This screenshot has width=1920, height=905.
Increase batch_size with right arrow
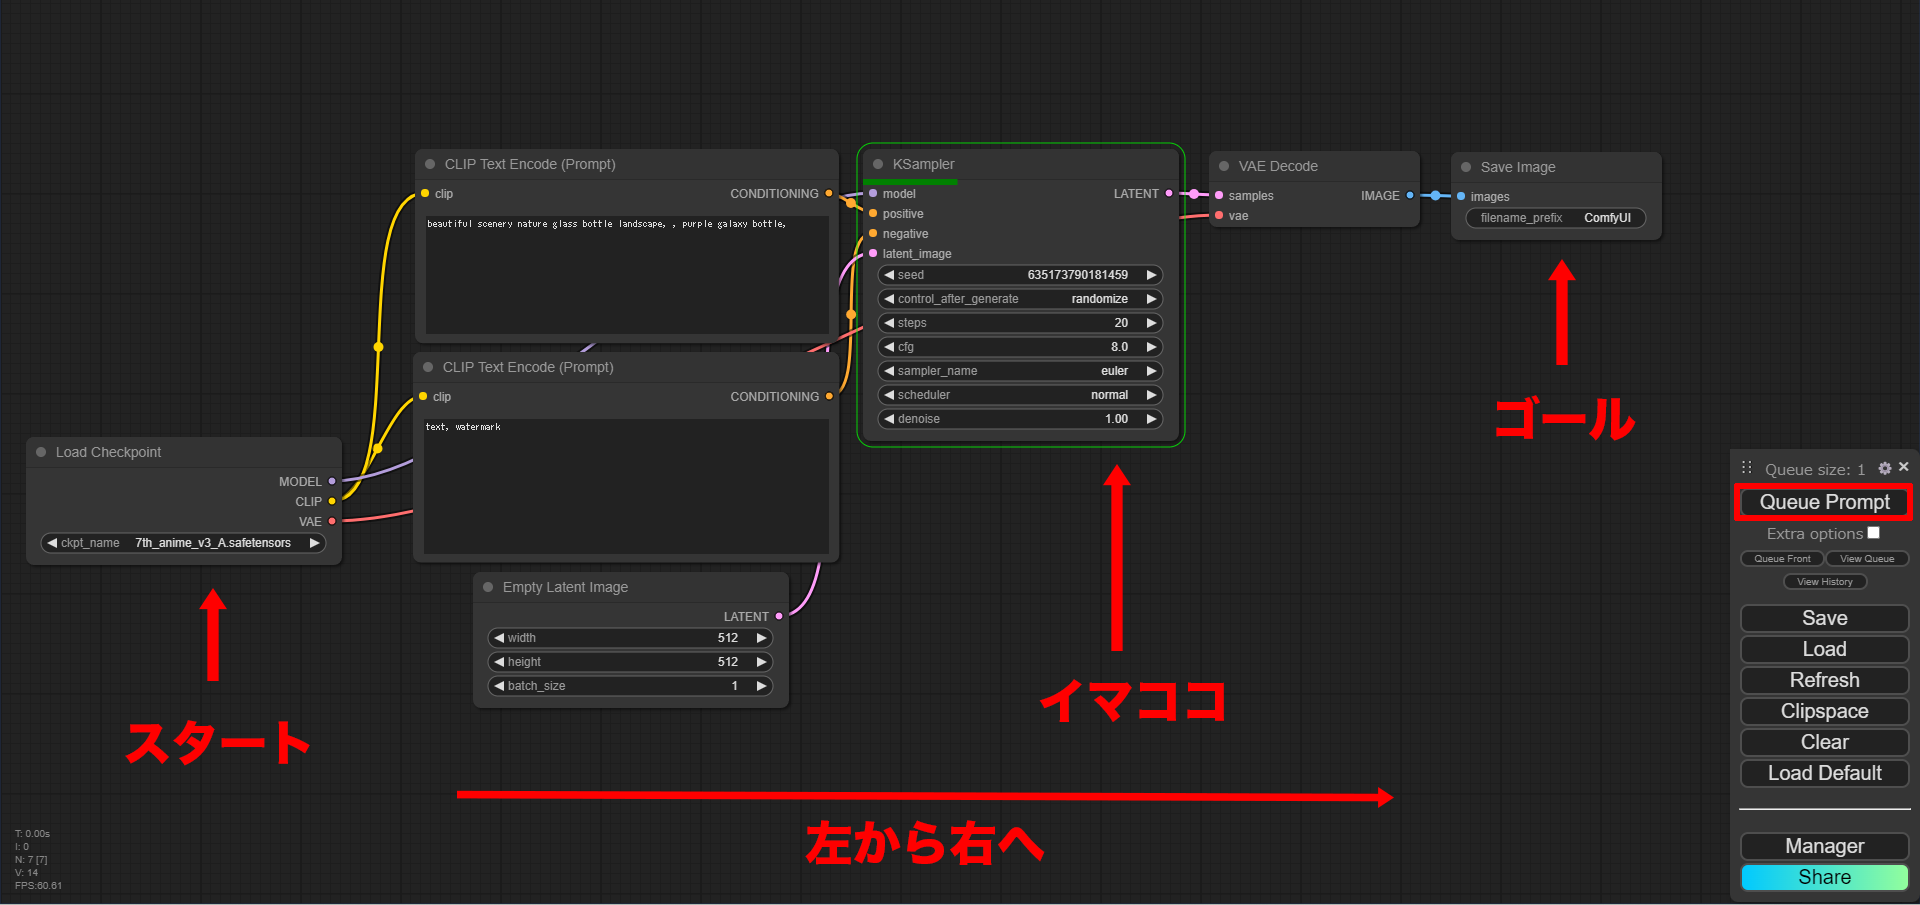point(762,686)
